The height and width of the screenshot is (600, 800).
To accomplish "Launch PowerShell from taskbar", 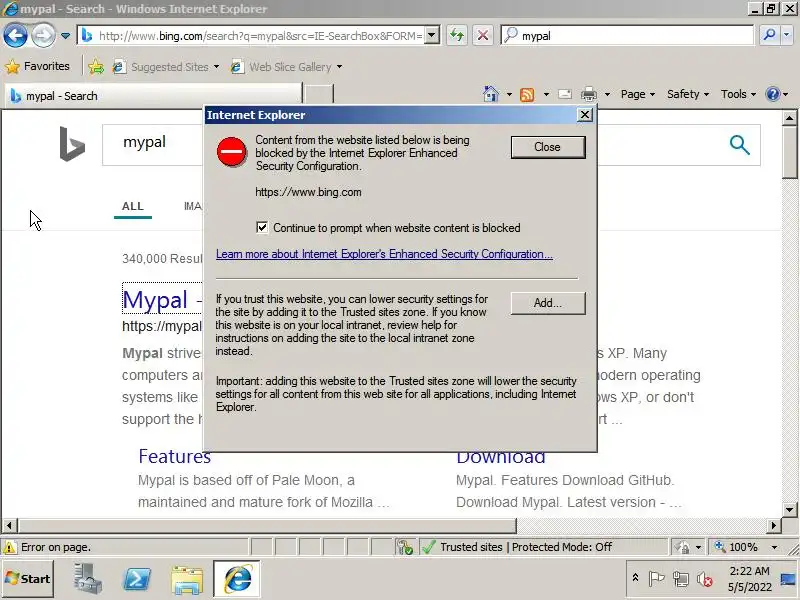I will click(137, 579).
